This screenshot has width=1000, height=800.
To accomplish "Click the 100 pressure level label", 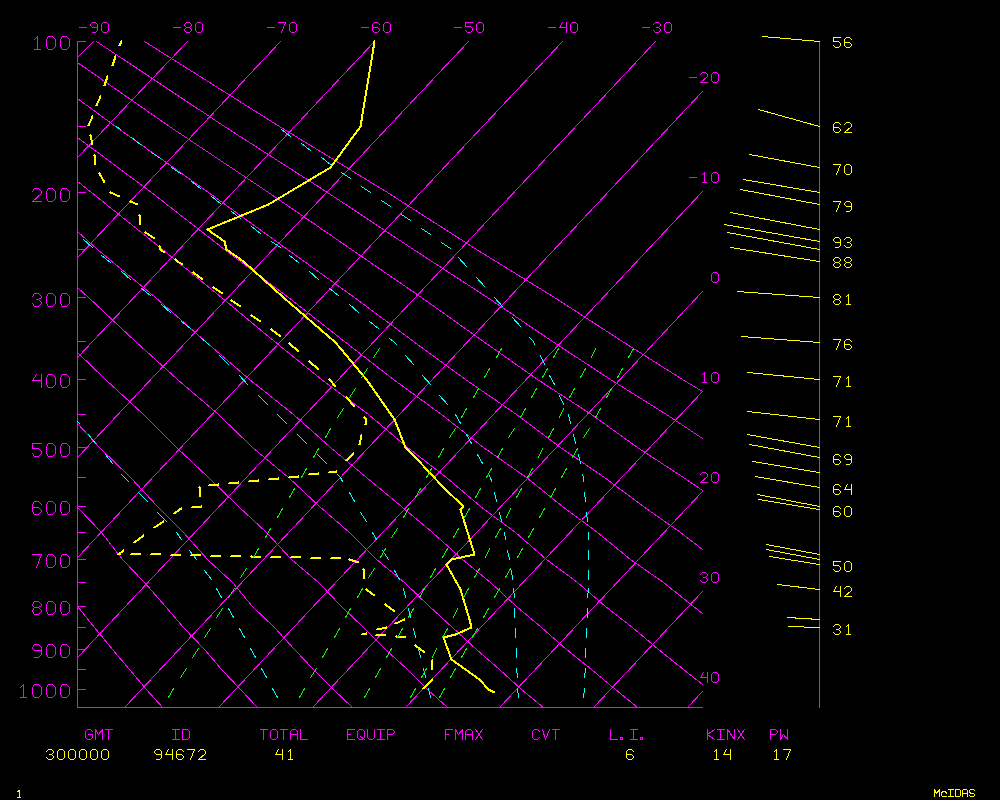I will (x=51, y=43).
